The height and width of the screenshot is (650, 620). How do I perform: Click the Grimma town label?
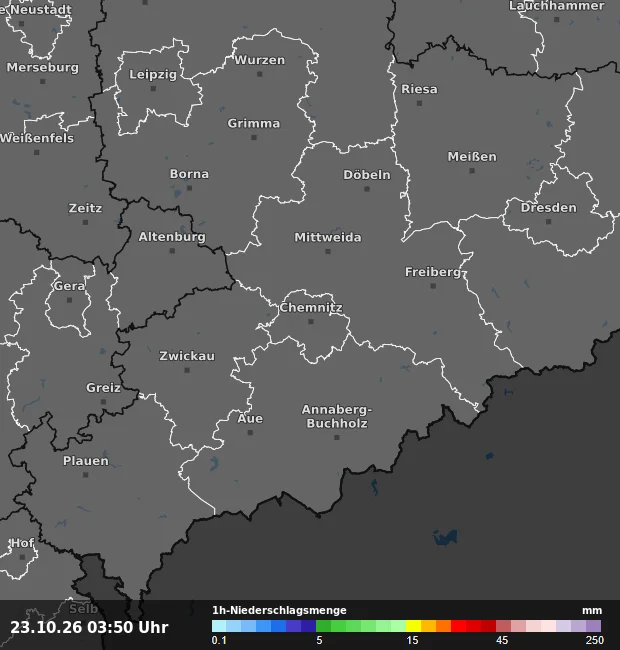pos(254,124)
